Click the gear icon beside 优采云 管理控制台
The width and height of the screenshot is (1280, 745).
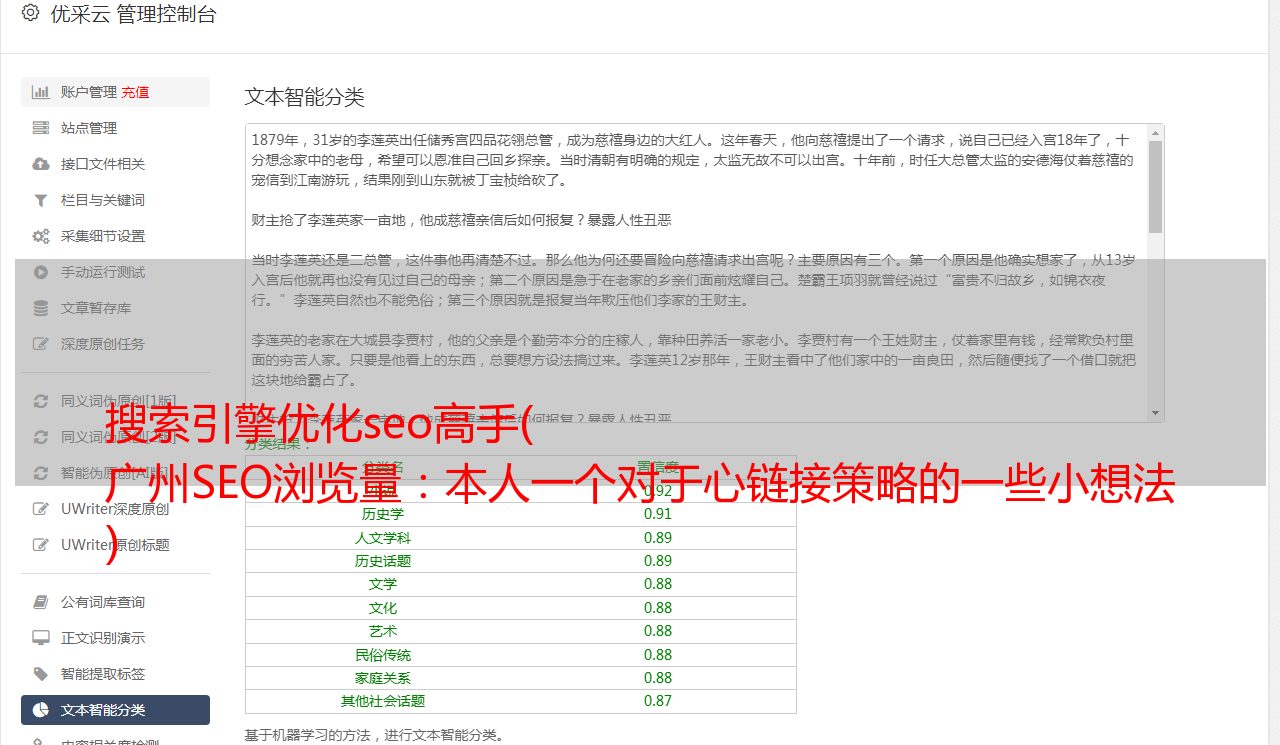pos(30,13)
